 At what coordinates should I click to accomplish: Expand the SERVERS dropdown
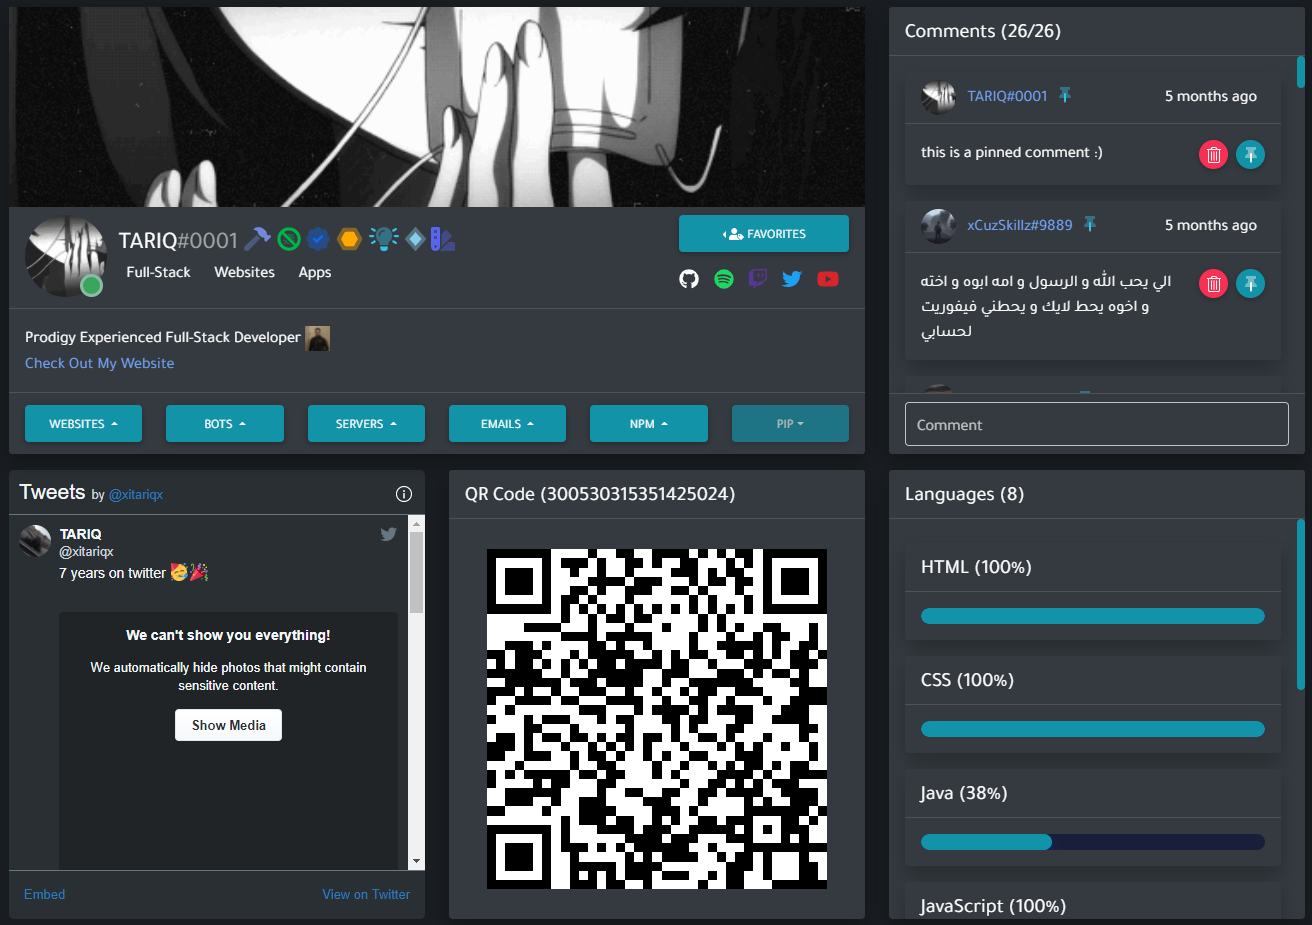click(366, 424)
